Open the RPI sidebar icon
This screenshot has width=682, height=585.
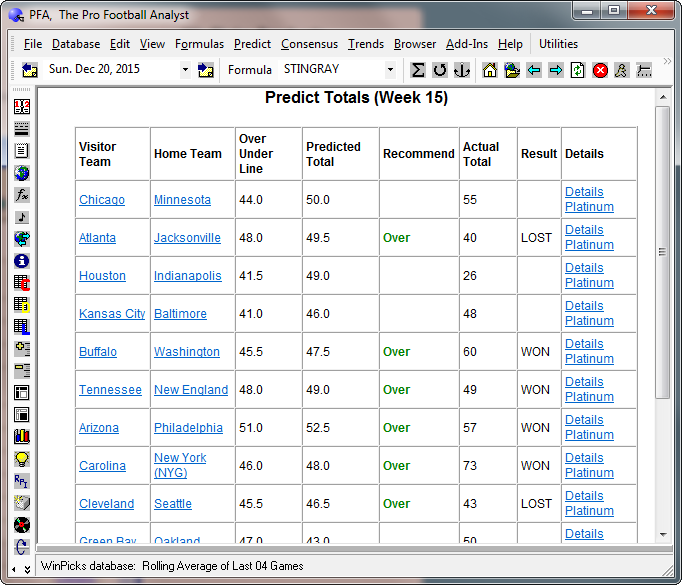[22, 481]
